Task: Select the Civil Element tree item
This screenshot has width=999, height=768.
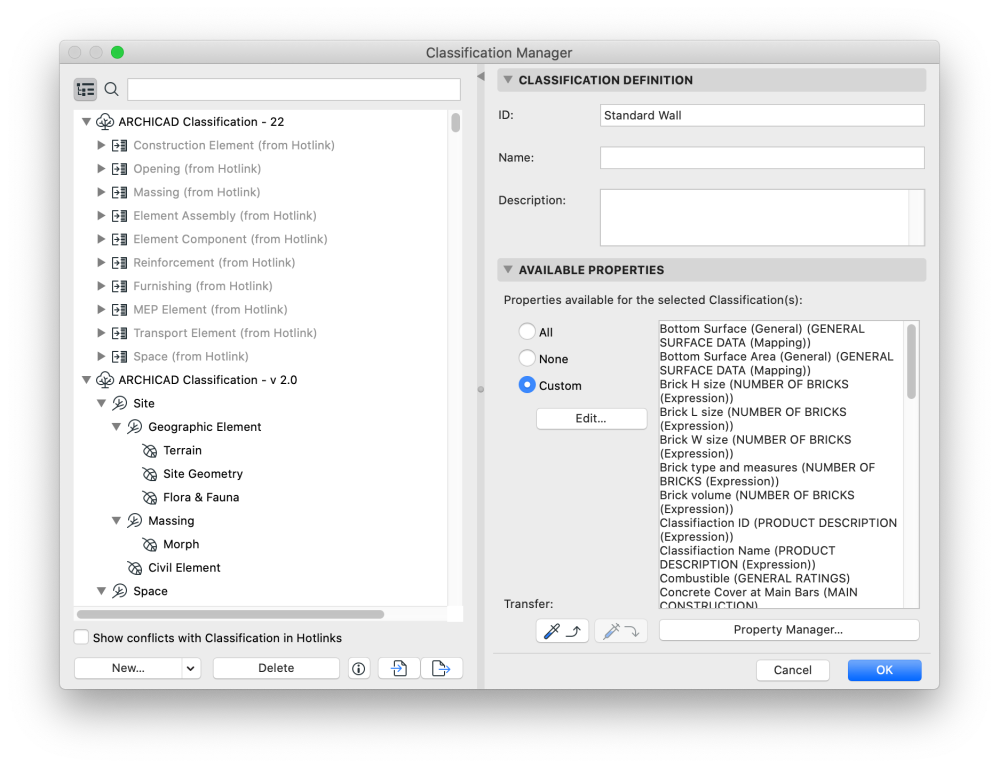Action: point(184,568)
